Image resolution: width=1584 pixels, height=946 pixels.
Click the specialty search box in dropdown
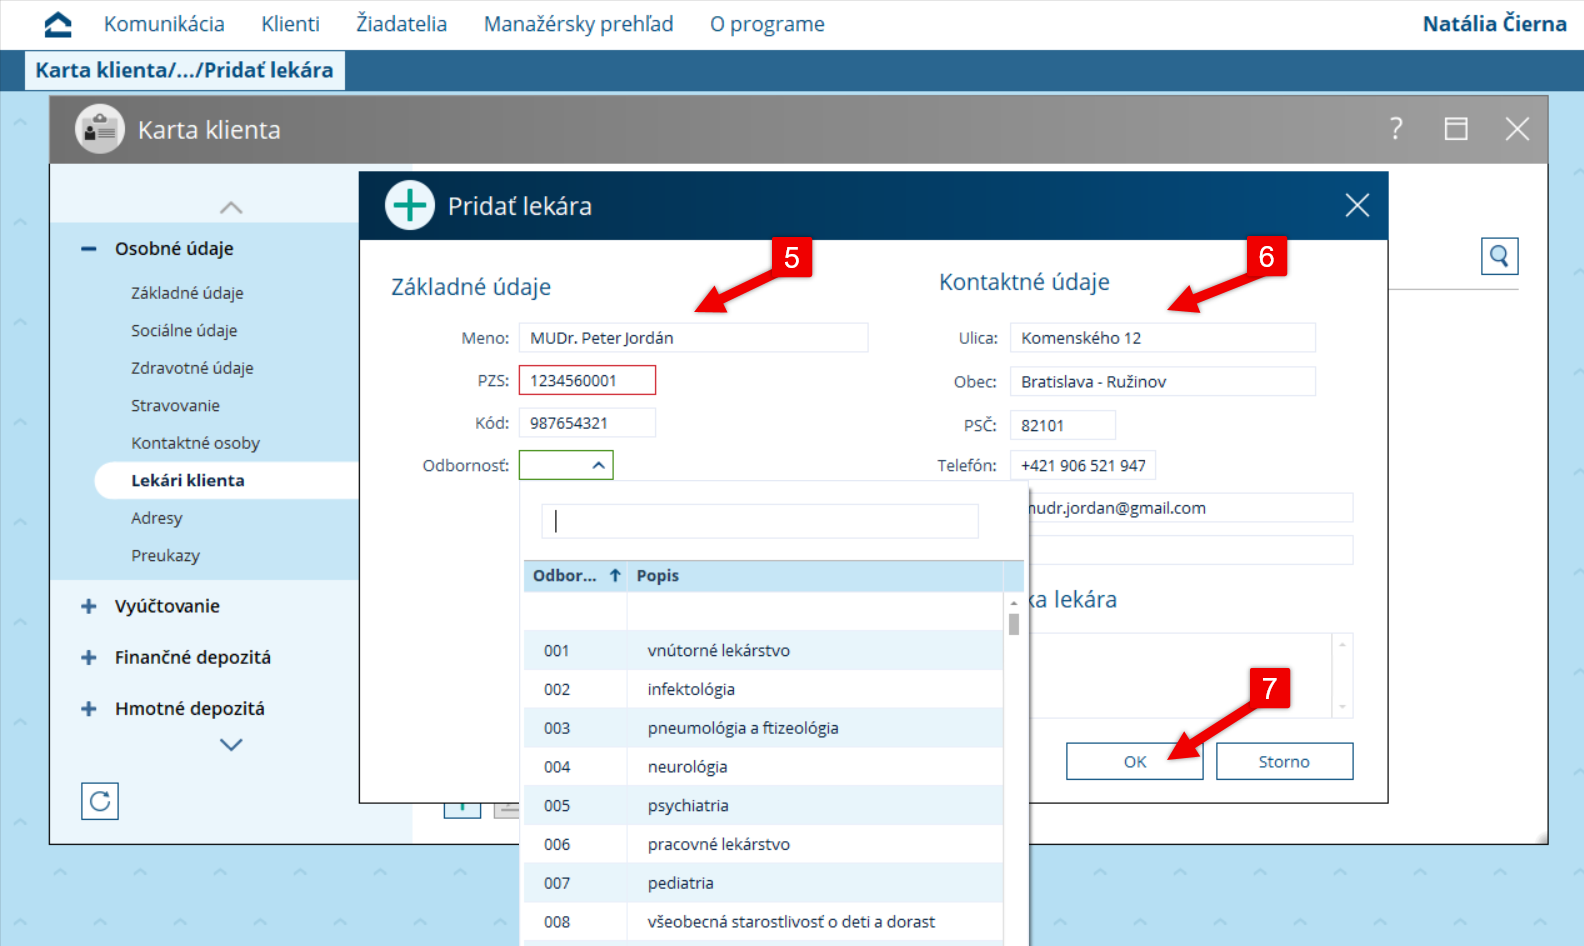tap(760, 521)
